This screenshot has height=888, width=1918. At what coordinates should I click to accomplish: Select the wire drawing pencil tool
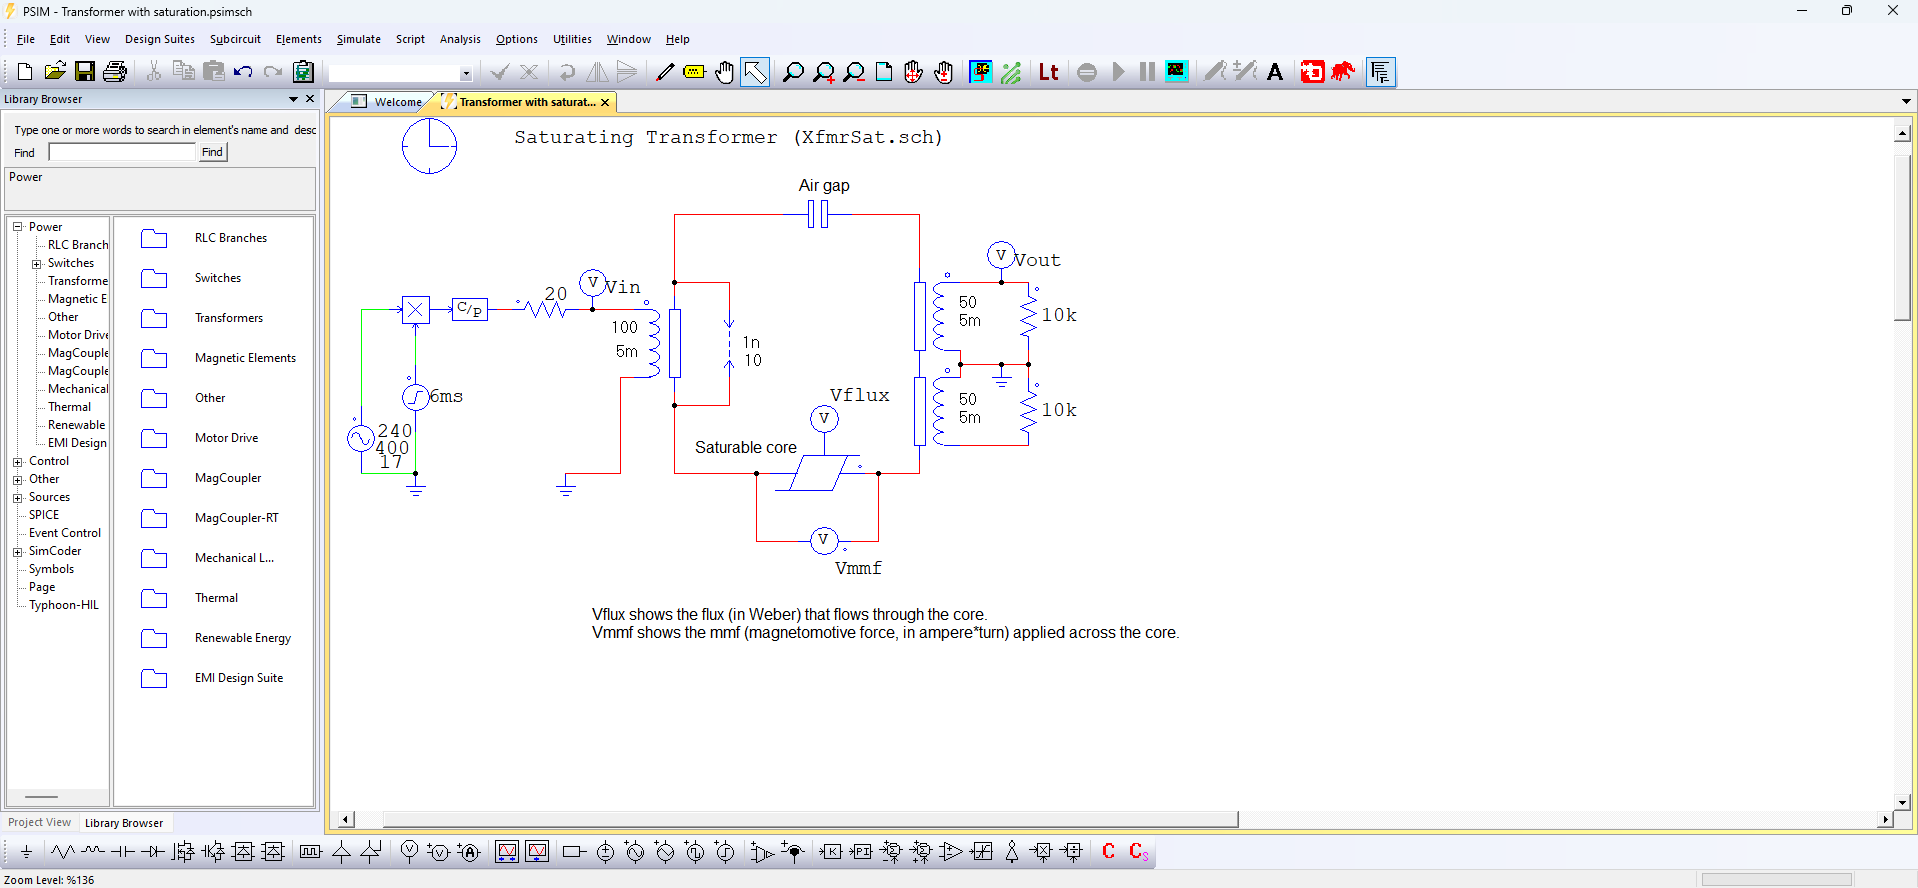[665, 72]
